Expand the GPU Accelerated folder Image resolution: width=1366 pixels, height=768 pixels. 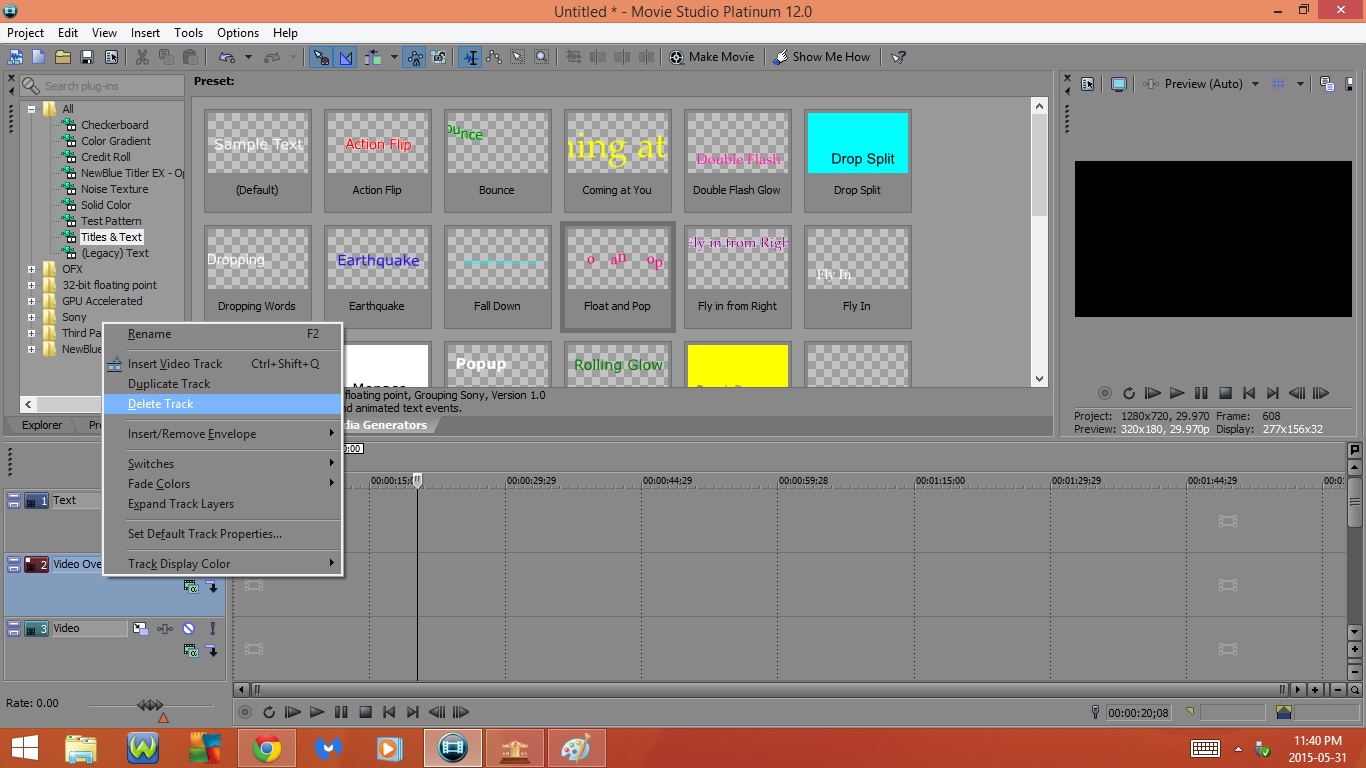[x=32, y=301]
